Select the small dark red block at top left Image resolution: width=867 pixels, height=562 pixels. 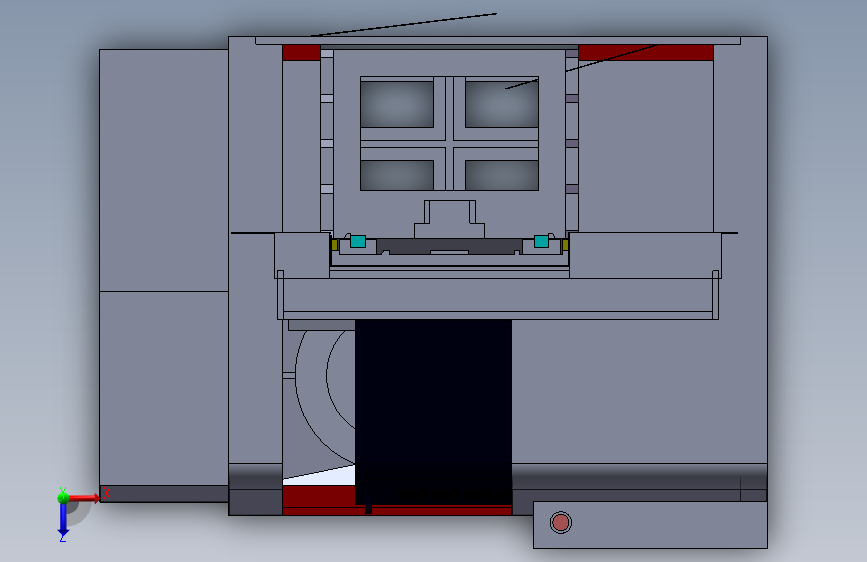(x=301, y=53)
